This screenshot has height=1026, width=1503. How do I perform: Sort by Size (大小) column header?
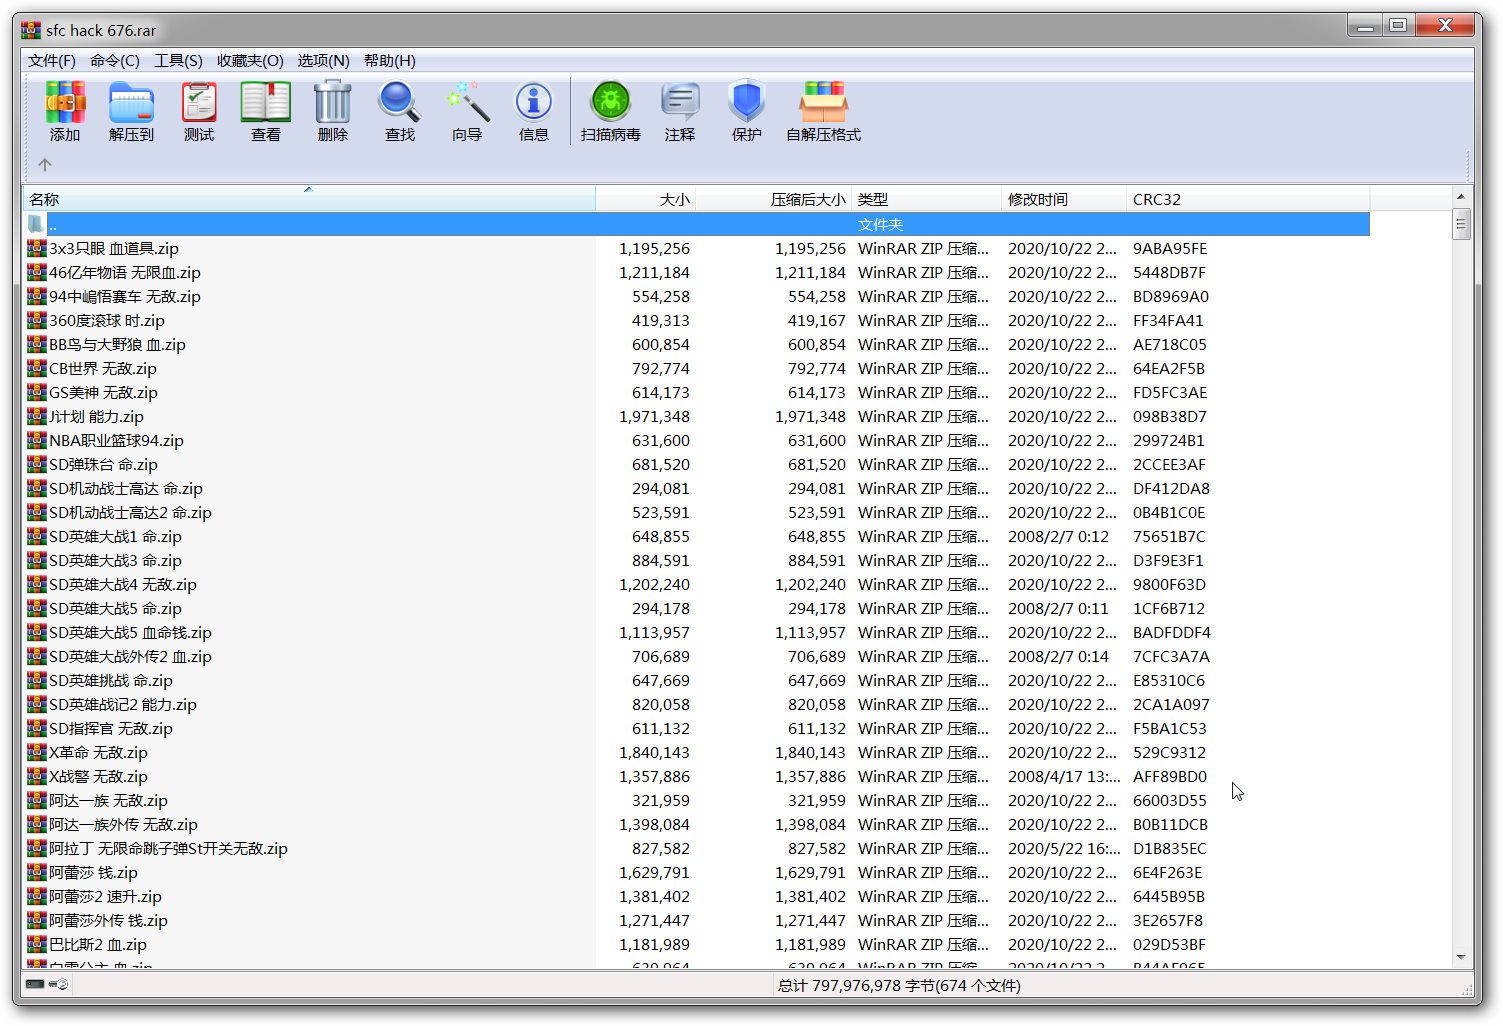pos(645,199)
